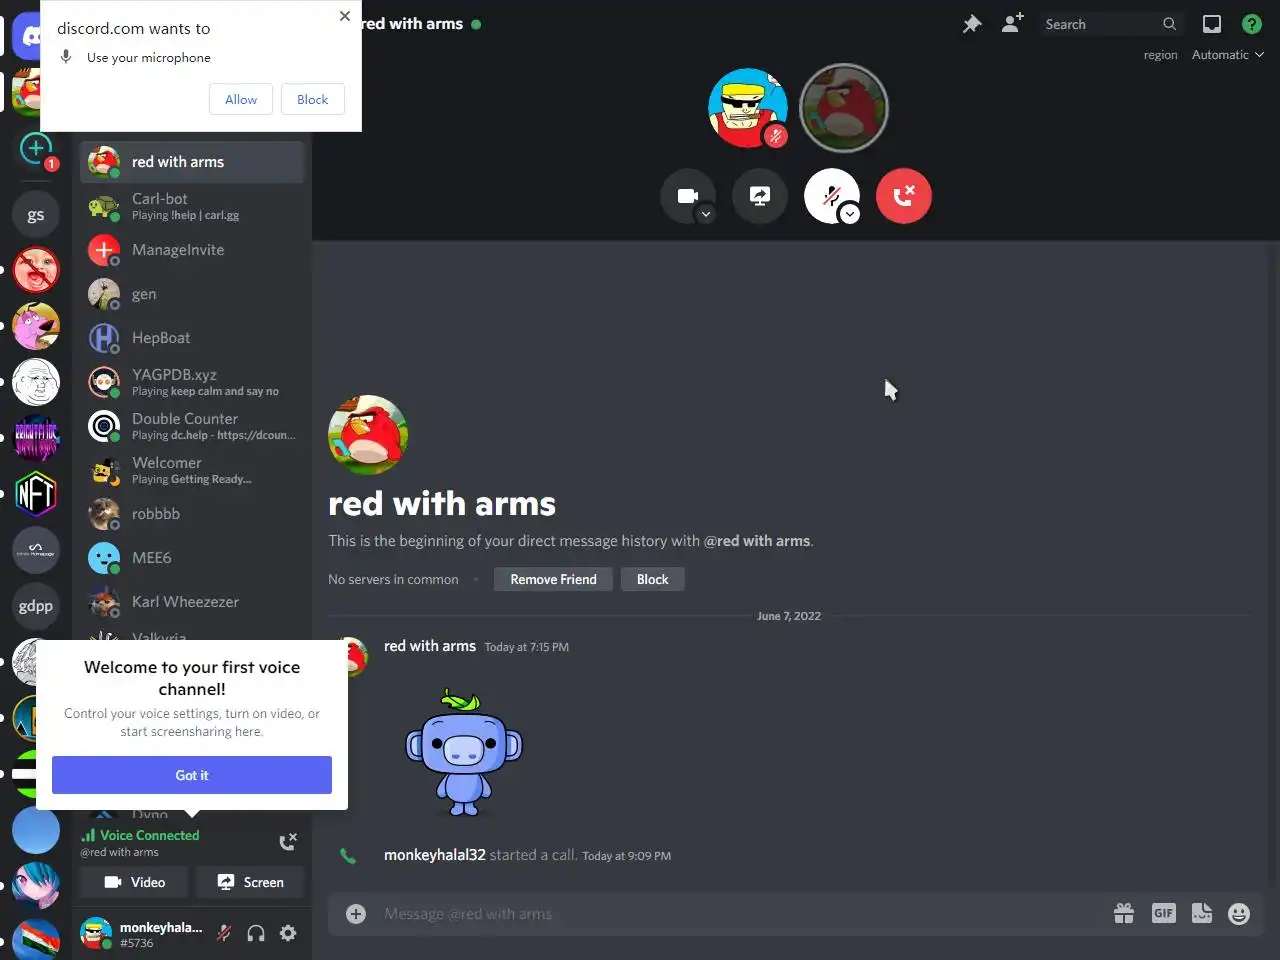This screenshot has width=1280, height=960.
Task: Click the sunglasses character avatar in the call
Action: [x=748, y=108]
